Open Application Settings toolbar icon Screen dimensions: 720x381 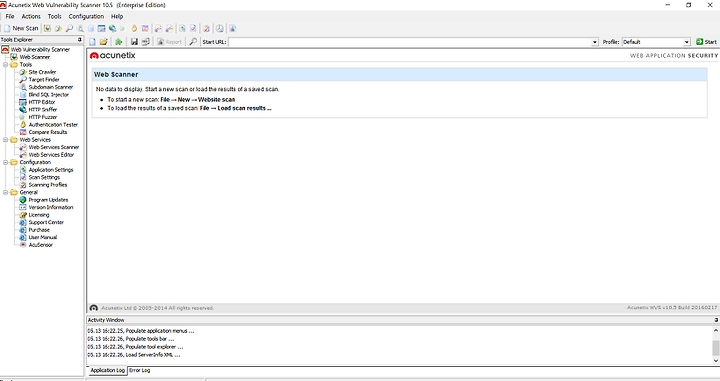182,28
